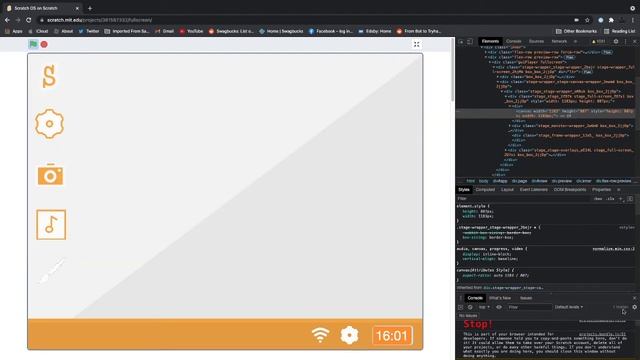Image resolution: width=640 pixels, height=360 pixels.
Task: Open DevTools three-dot customize menu
Action: pyautogui.click(x=625, y=41)
